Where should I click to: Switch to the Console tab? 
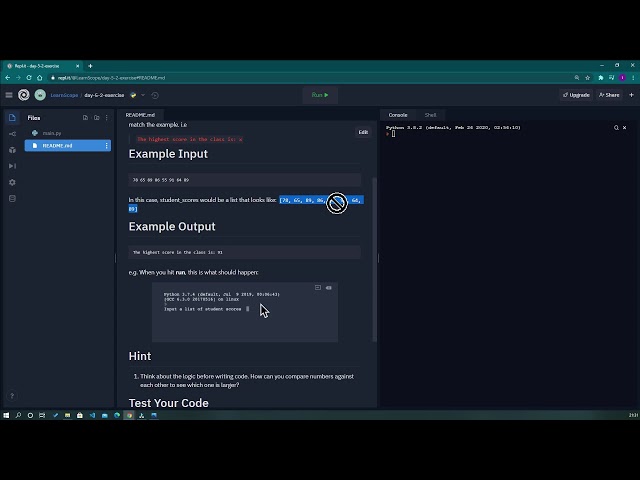398,115
